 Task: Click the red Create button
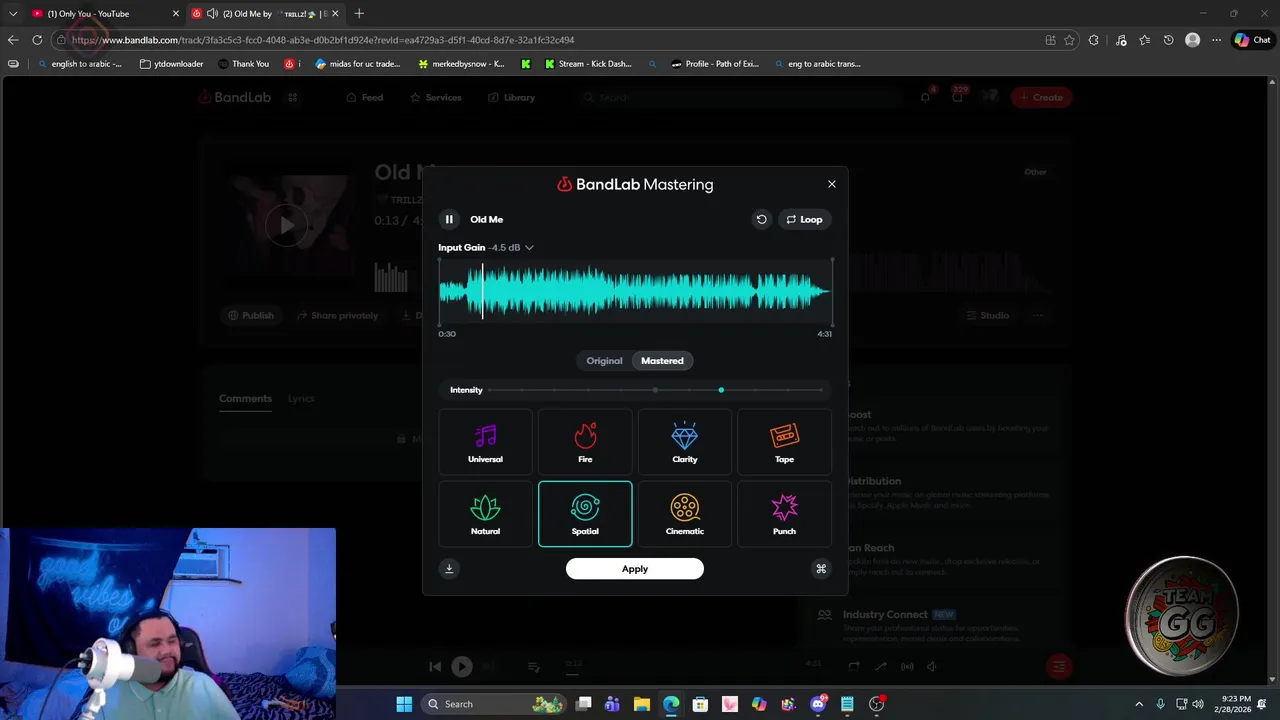click(x=1041, y=97)
